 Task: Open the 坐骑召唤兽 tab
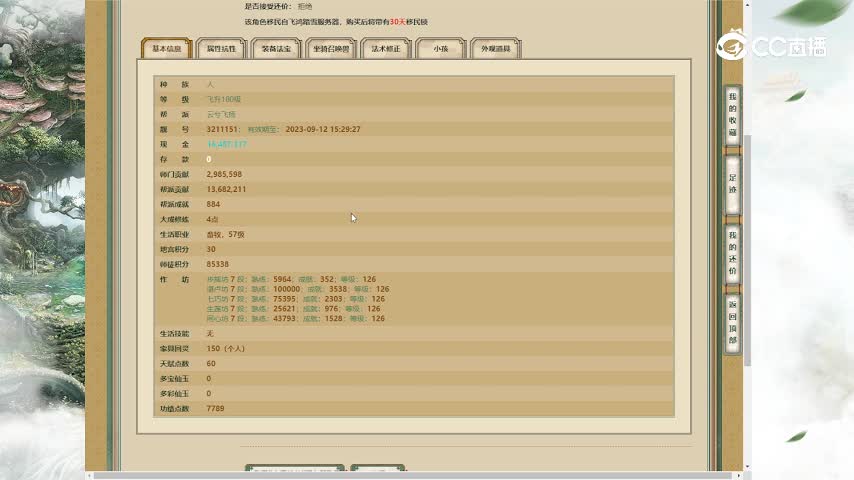pos(331,48)
